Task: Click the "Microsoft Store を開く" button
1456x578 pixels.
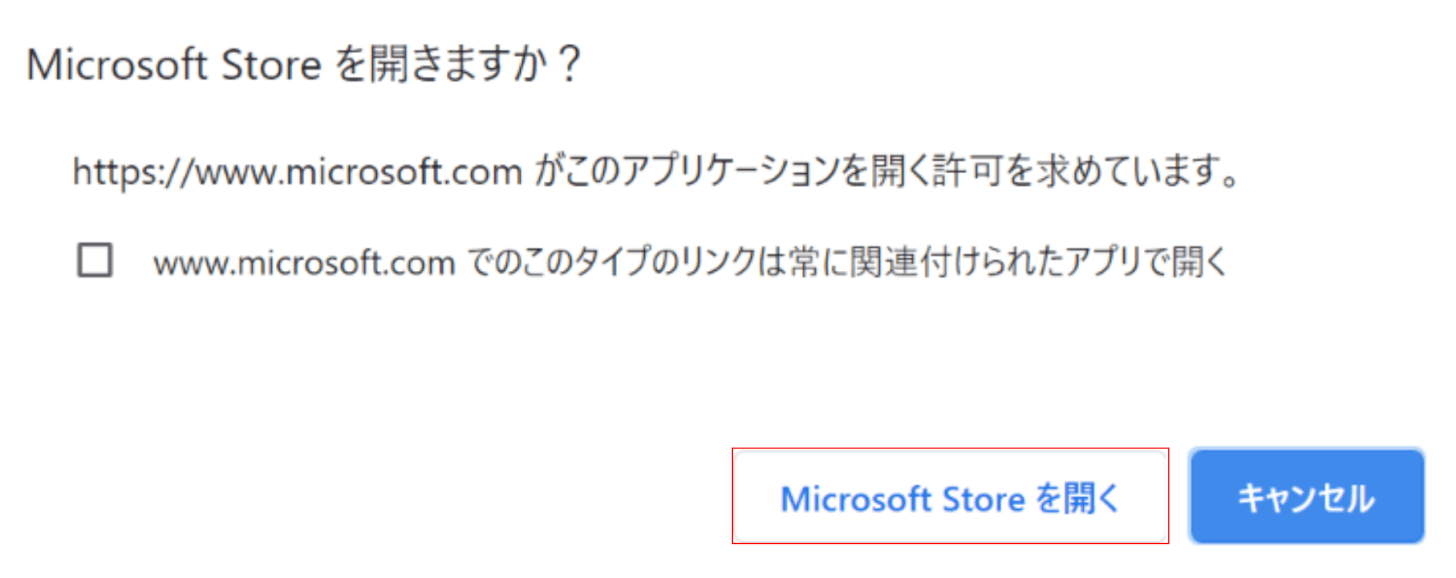Action: [950, 497]
